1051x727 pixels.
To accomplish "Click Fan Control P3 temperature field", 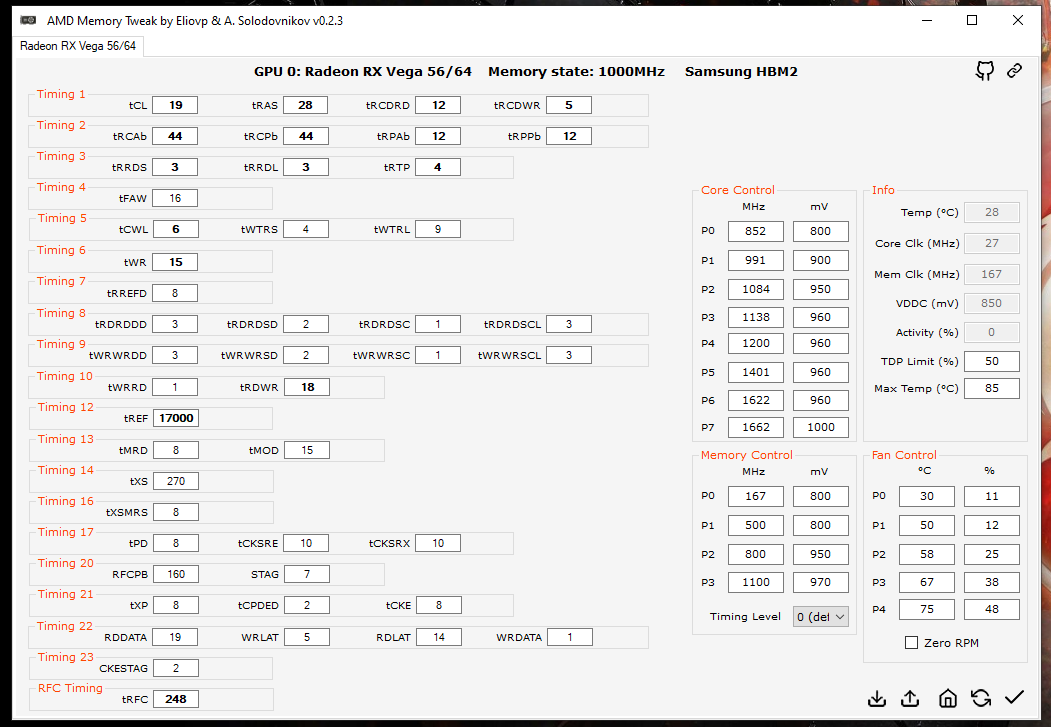I will (x=926, y=582).
